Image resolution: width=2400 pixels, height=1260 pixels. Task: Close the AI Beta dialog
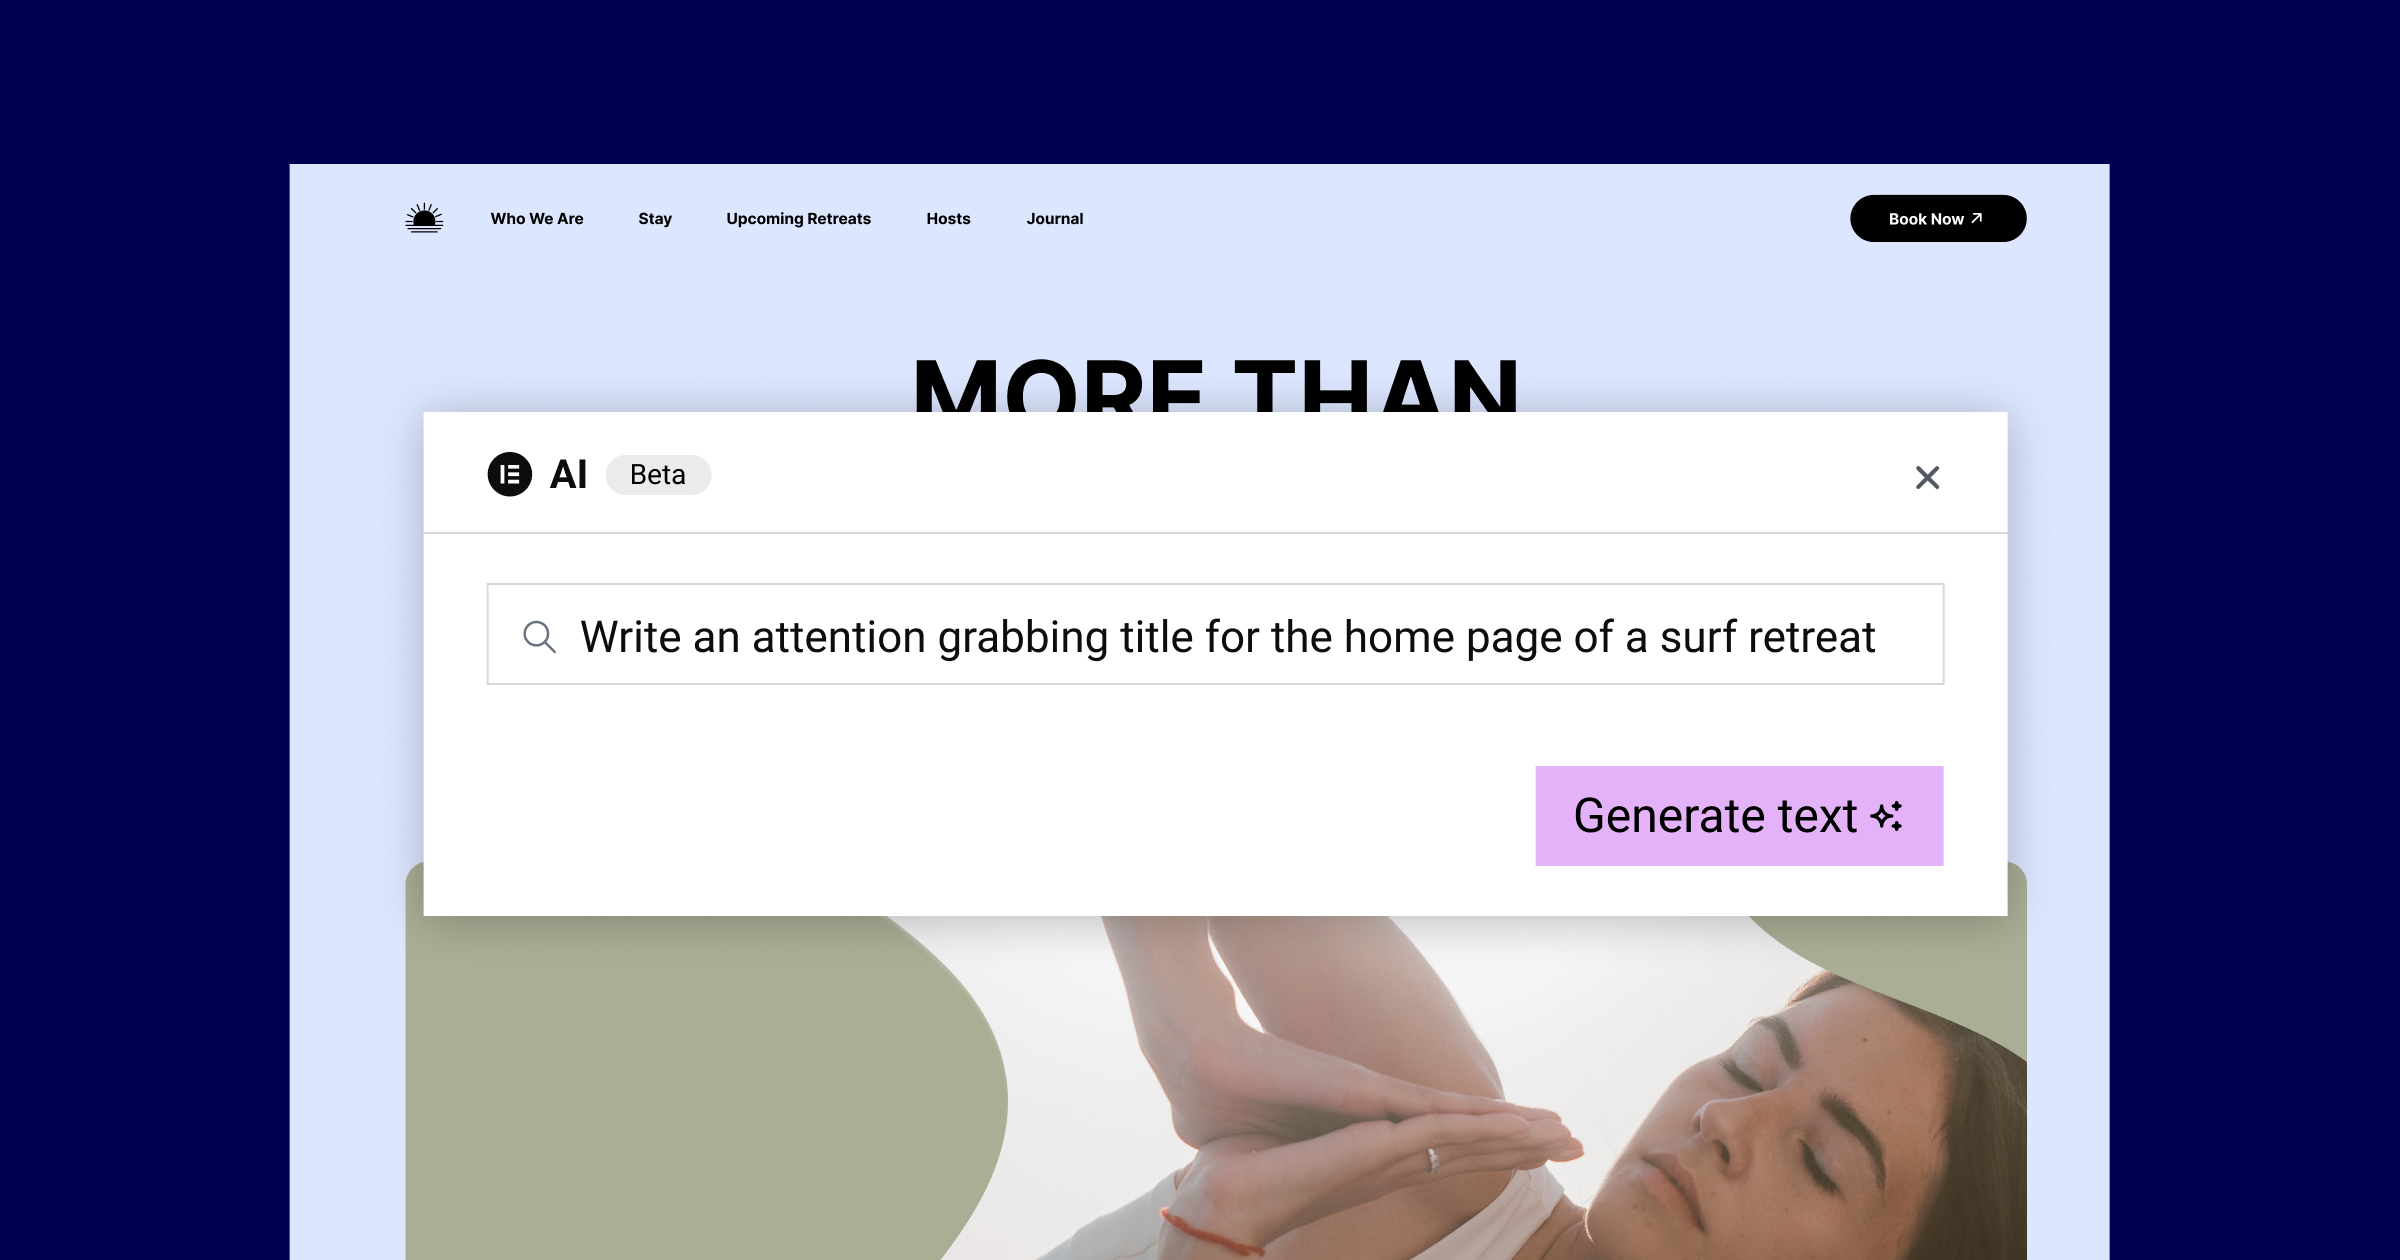pyautogui.click(x=1929, y=476)
